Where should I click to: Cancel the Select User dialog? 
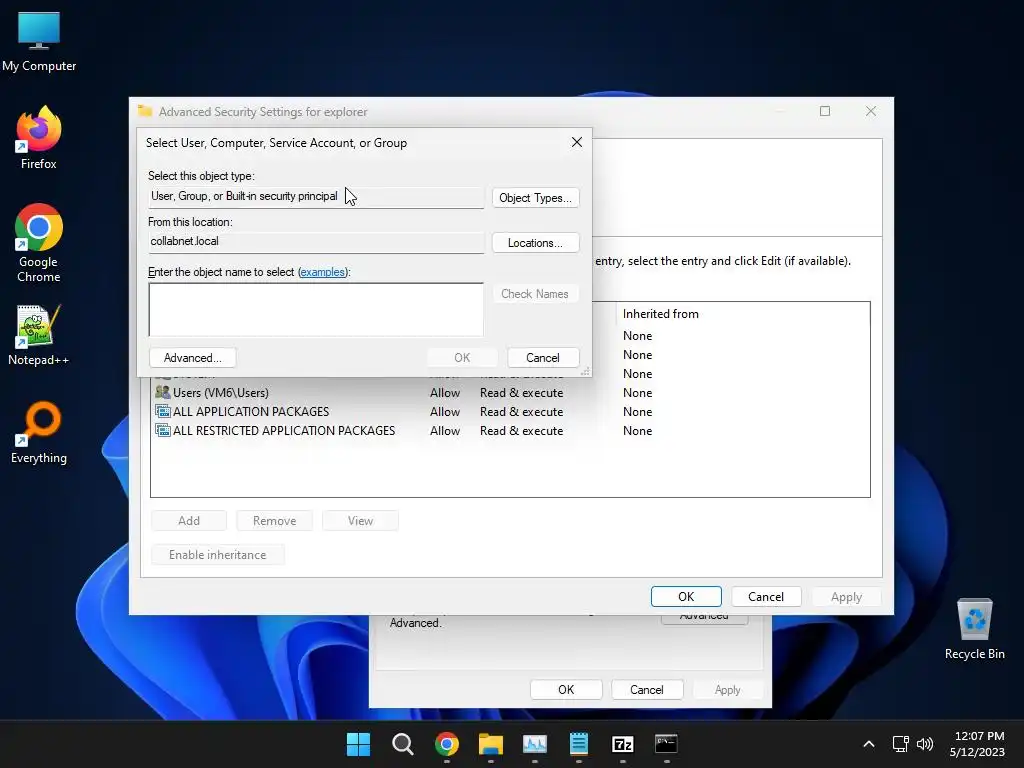(543, 358)
